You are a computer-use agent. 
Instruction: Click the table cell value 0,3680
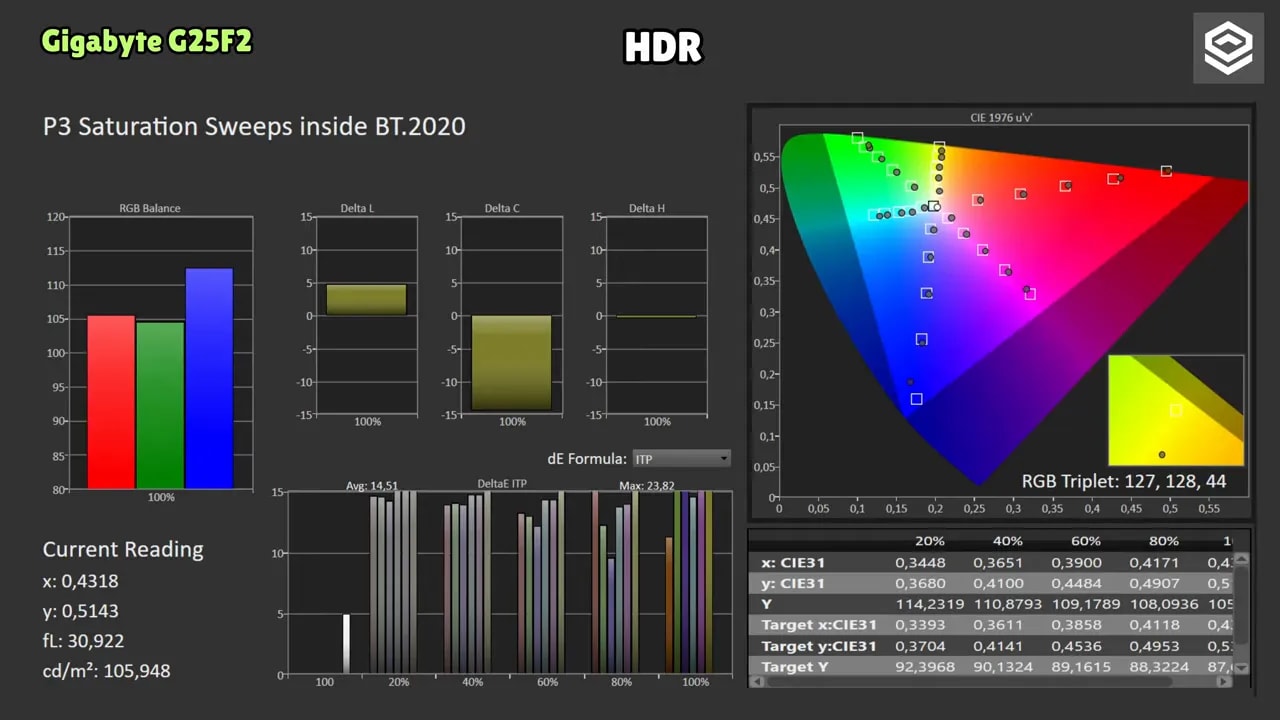tap(920, 584)
